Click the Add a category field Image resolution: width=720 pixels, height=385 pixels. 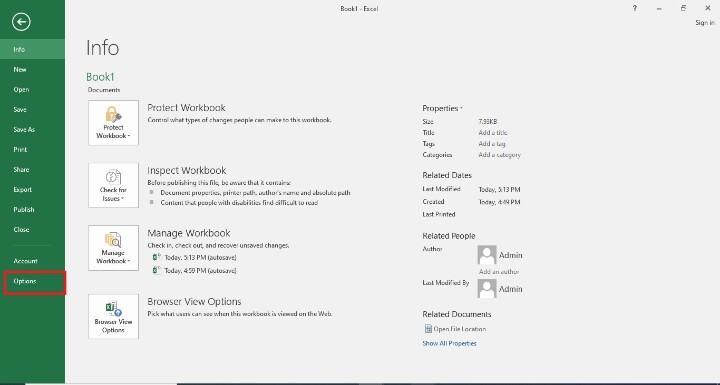[x=500, y=155]
